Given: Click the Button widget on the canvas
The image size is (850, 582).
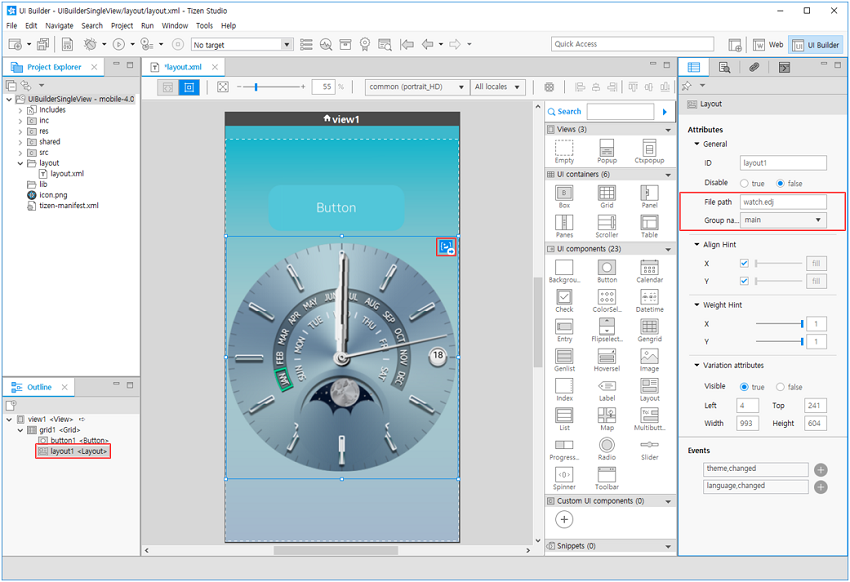Looking at the screenshot, I should tap(336, 208).
